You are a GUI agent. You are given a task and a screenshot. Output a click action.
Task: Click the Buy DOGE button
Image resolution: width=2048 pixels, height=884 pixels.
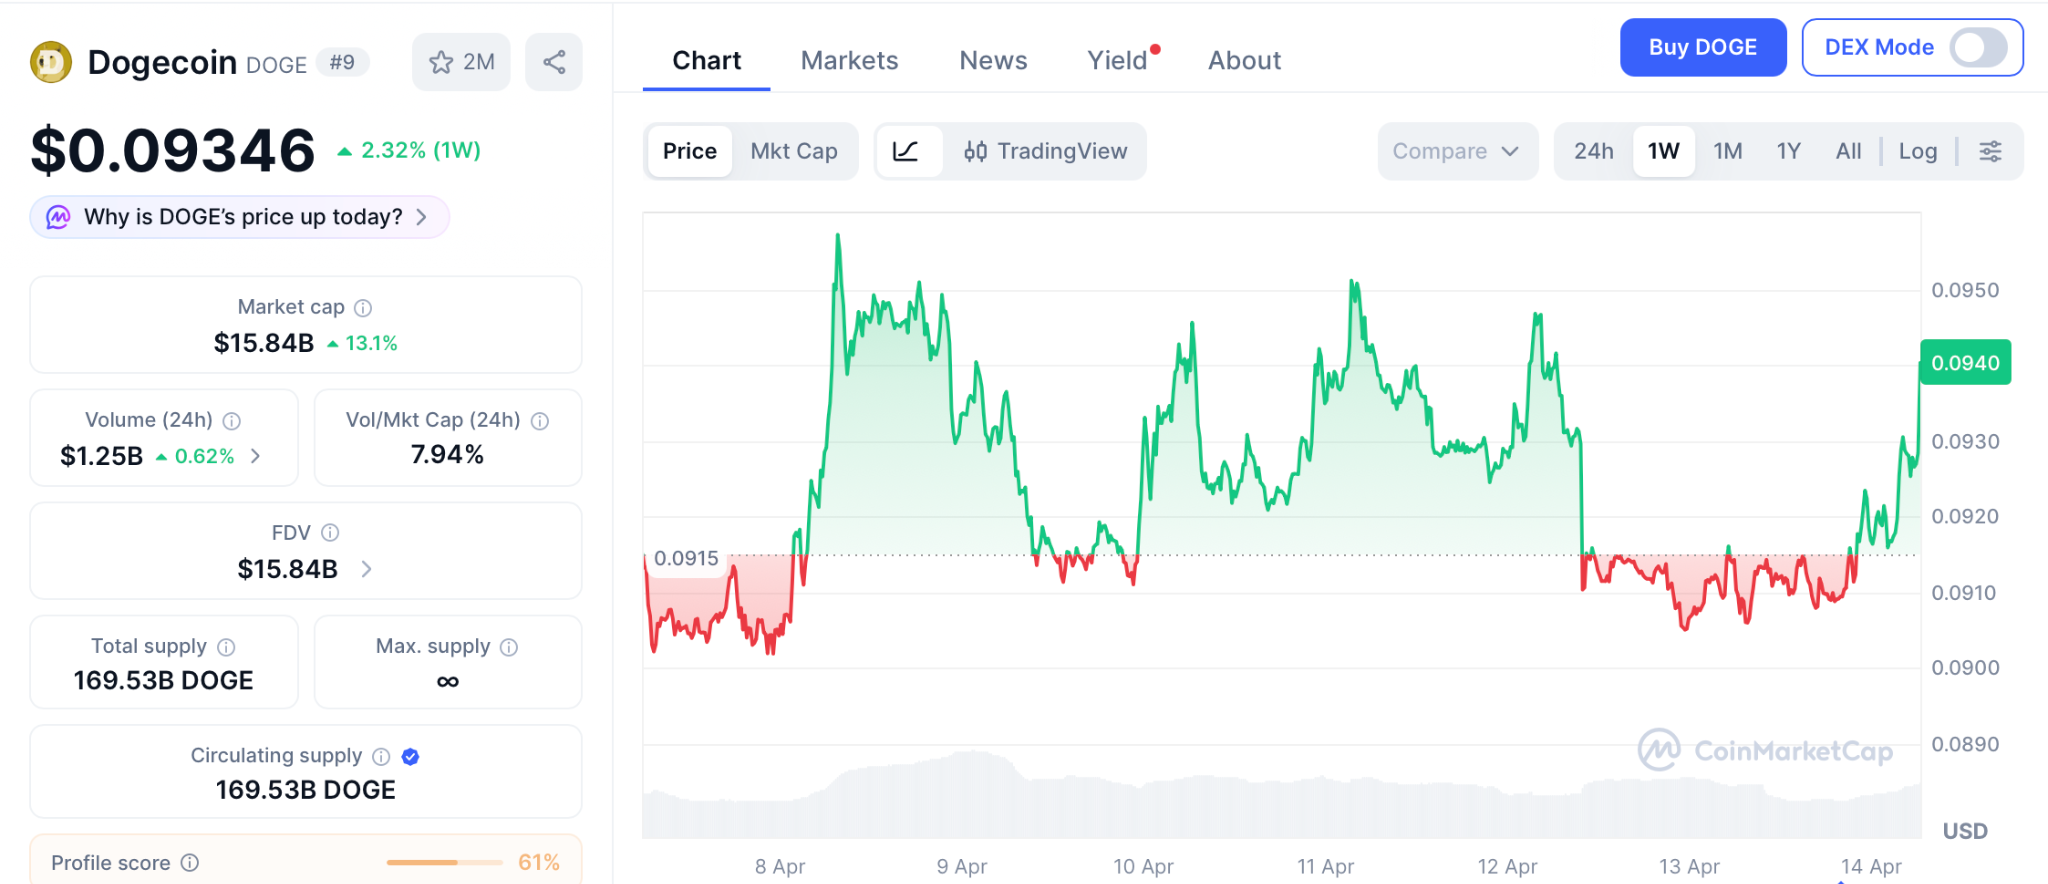(x=1702, y=47)
